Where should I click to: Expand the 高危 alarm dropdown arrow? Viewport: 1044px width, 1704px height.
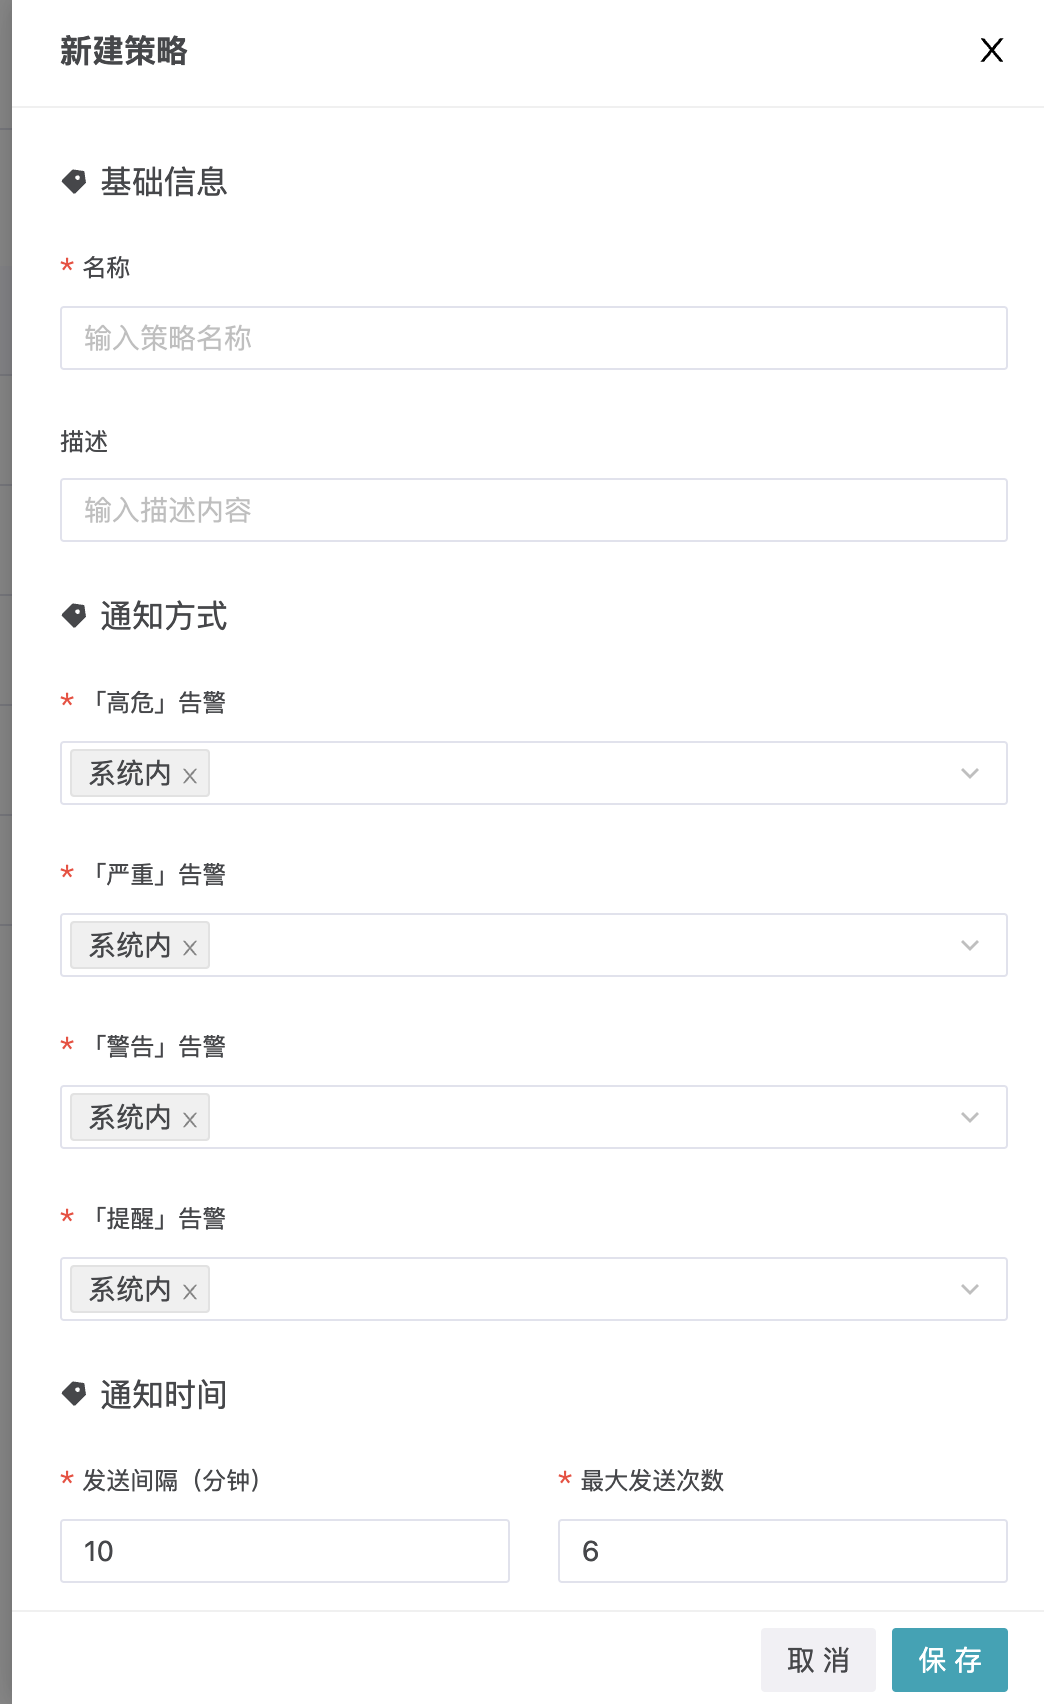point(969,773)
